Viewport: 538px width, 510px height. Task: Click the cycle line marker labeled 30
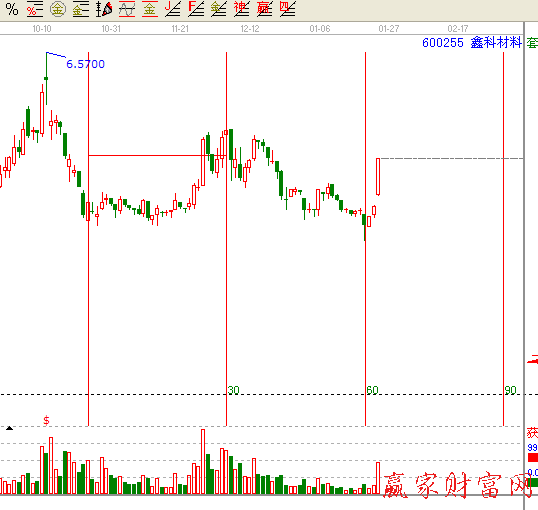pos(233,390)
